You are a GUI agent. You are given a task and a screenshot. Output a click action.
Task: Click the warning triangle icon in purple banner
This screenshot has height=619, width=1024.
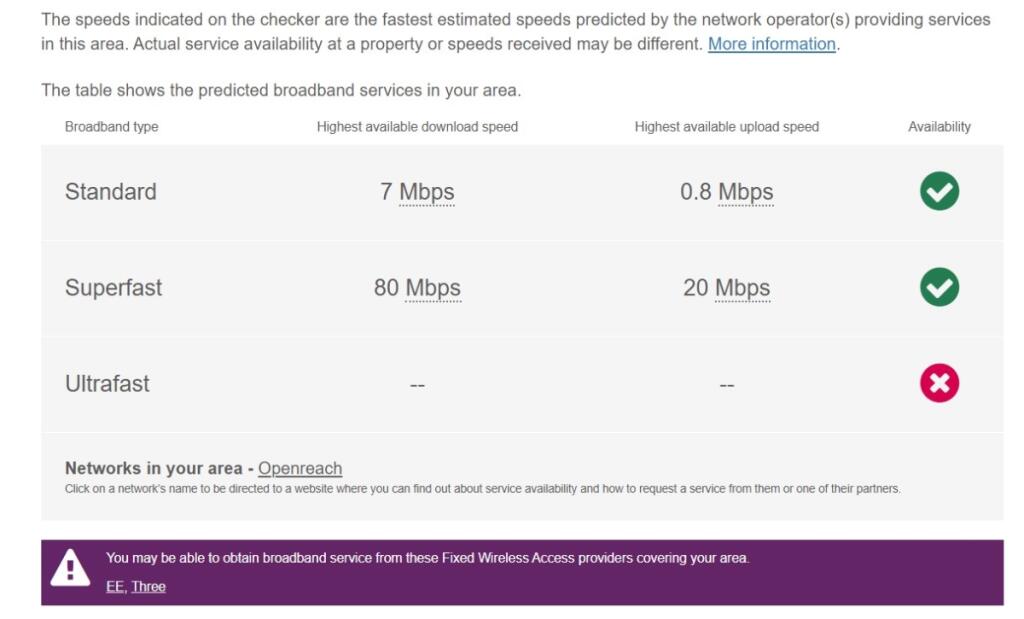point(70,570)
